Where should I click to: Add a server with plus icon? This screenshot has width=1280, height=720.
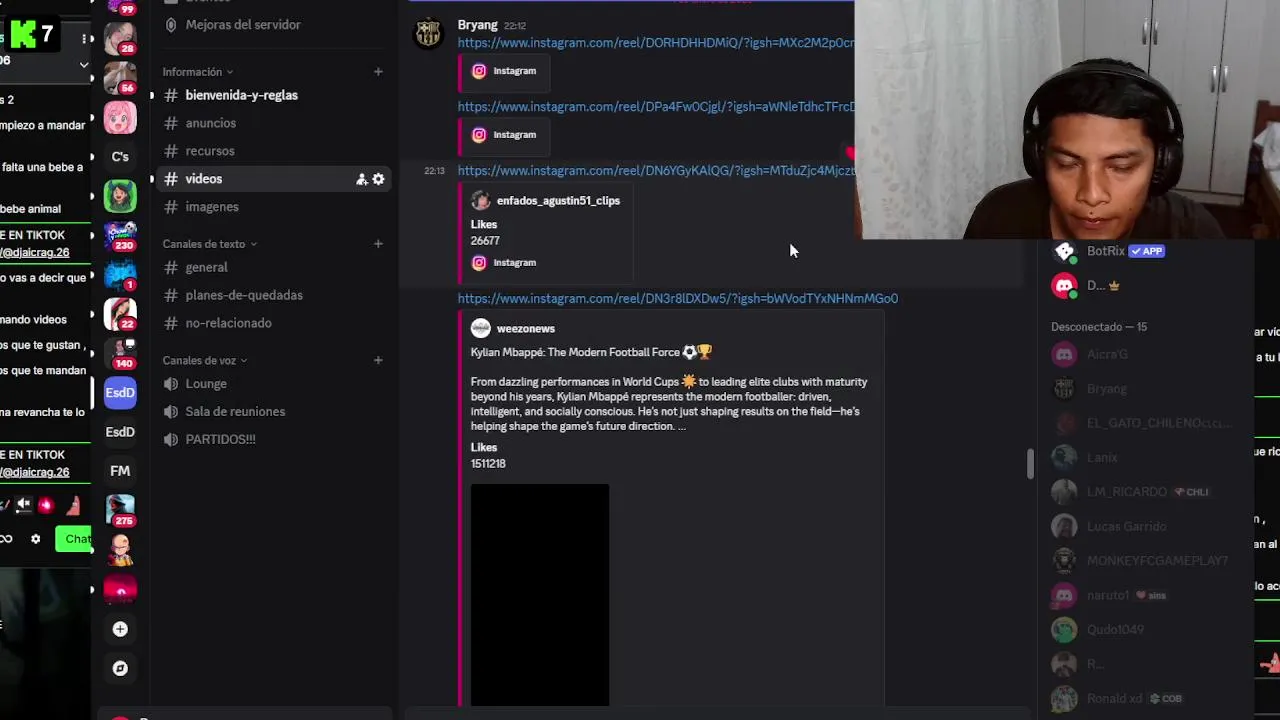click(120, 629)
